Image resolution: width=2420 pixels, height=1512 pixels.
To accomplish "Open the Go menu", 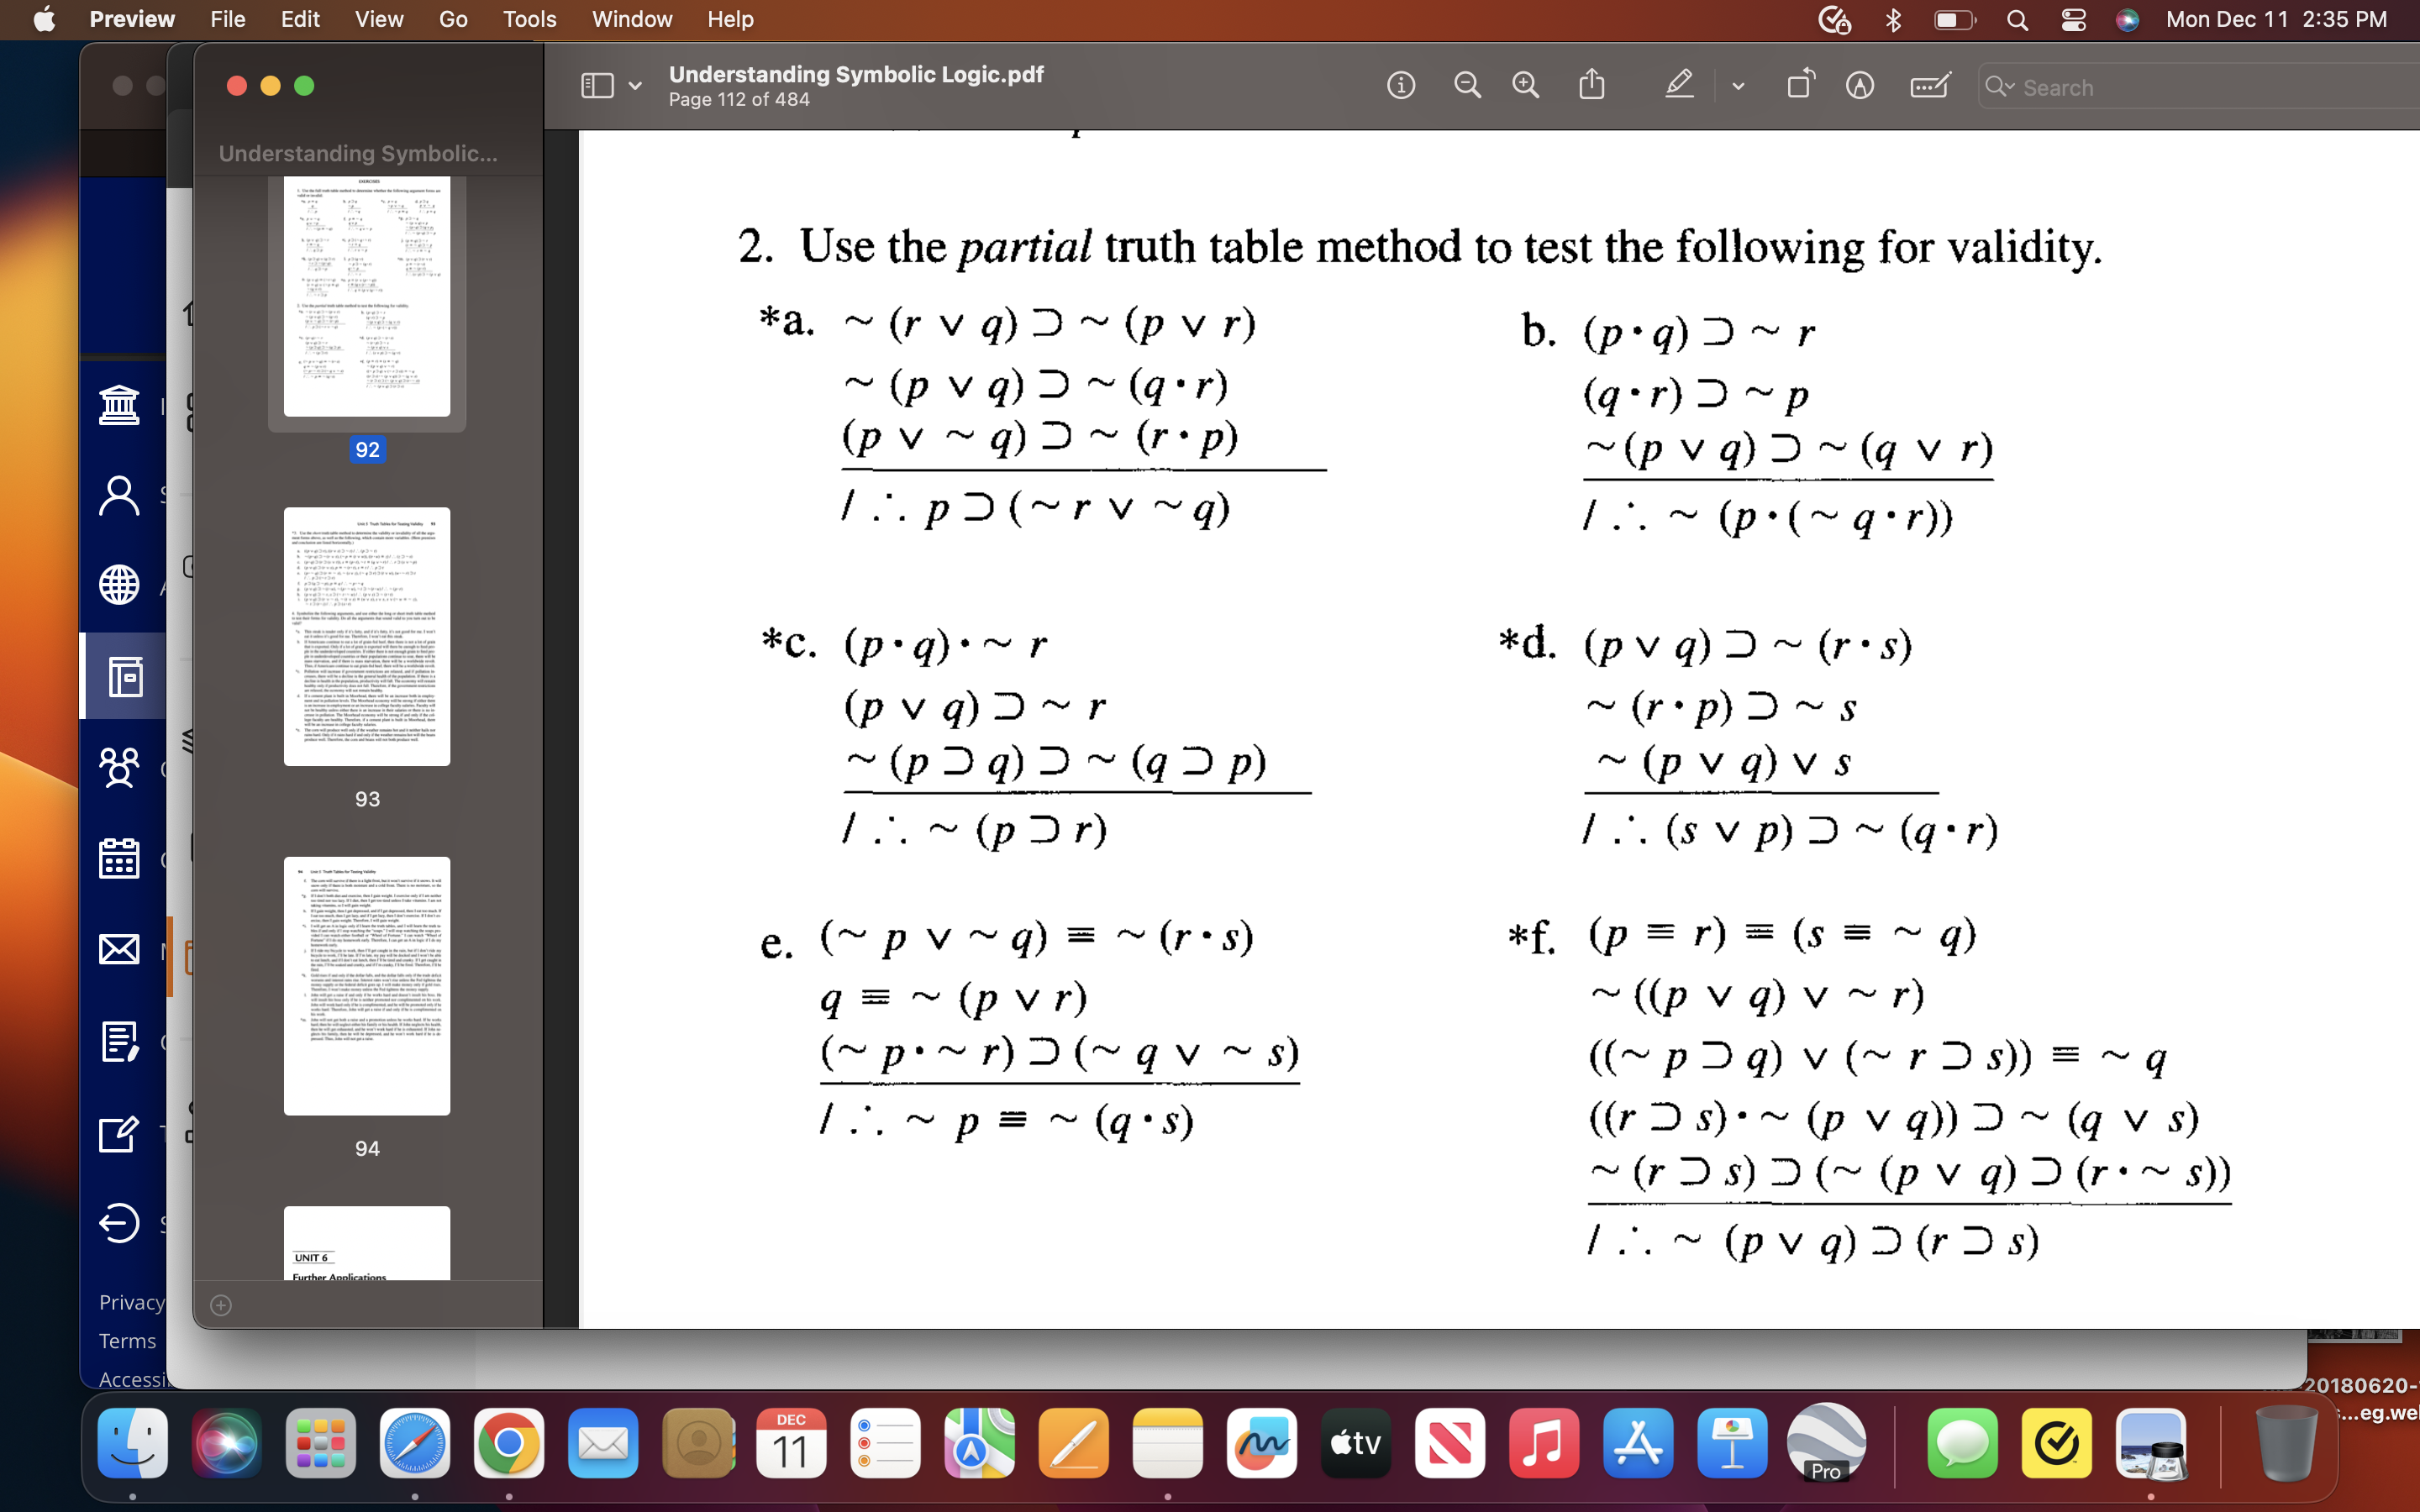I will coord(452,19).
